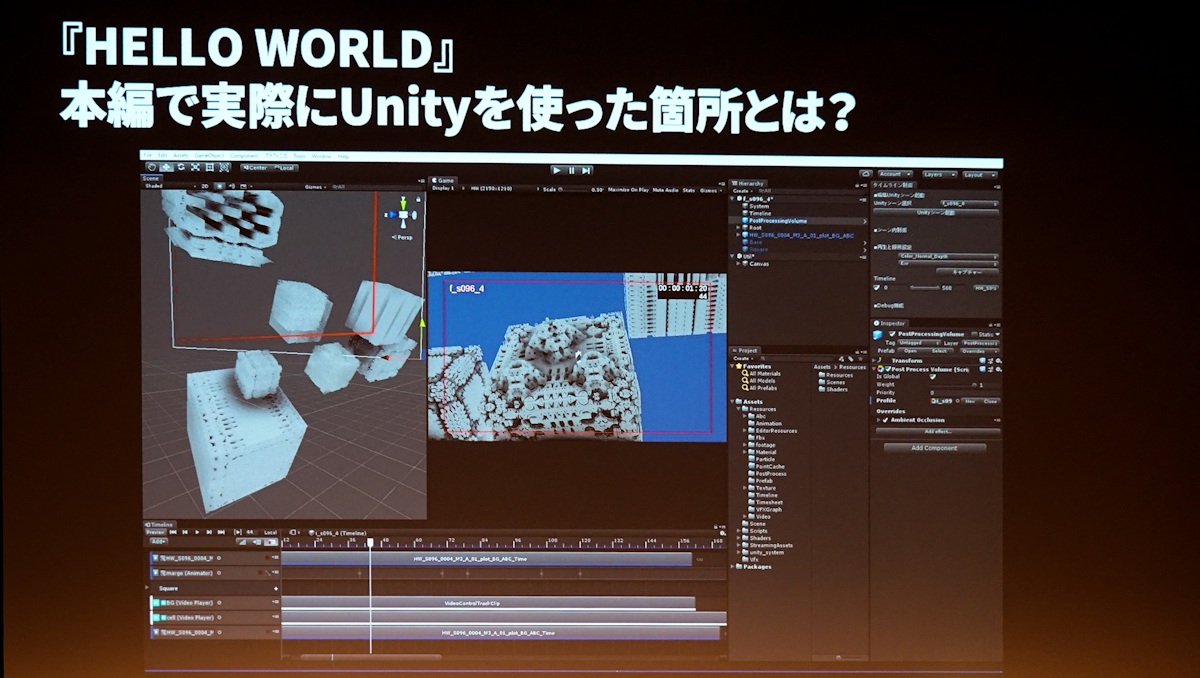Open the Display 1 dropdown
This screenshot has height=678, width=1200.
[447, 189]
